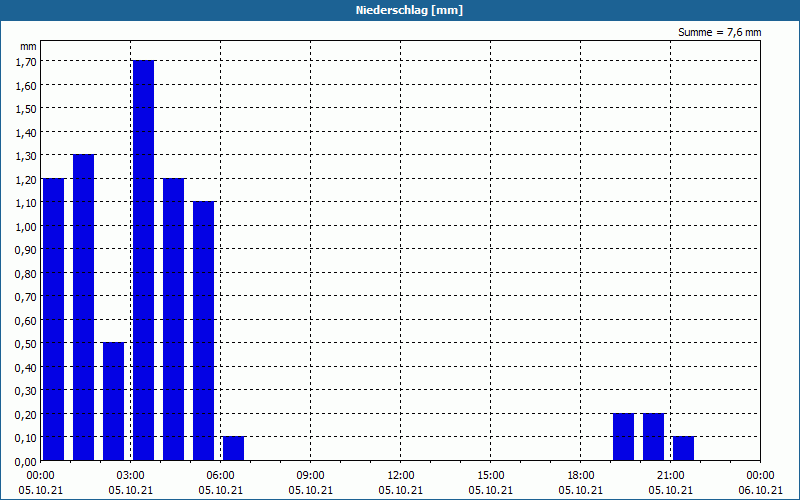Image resolution: width=800 pixels, height=500 pixels.
Task: Click the y-axis value "1,60"
Action: [27, 85]
